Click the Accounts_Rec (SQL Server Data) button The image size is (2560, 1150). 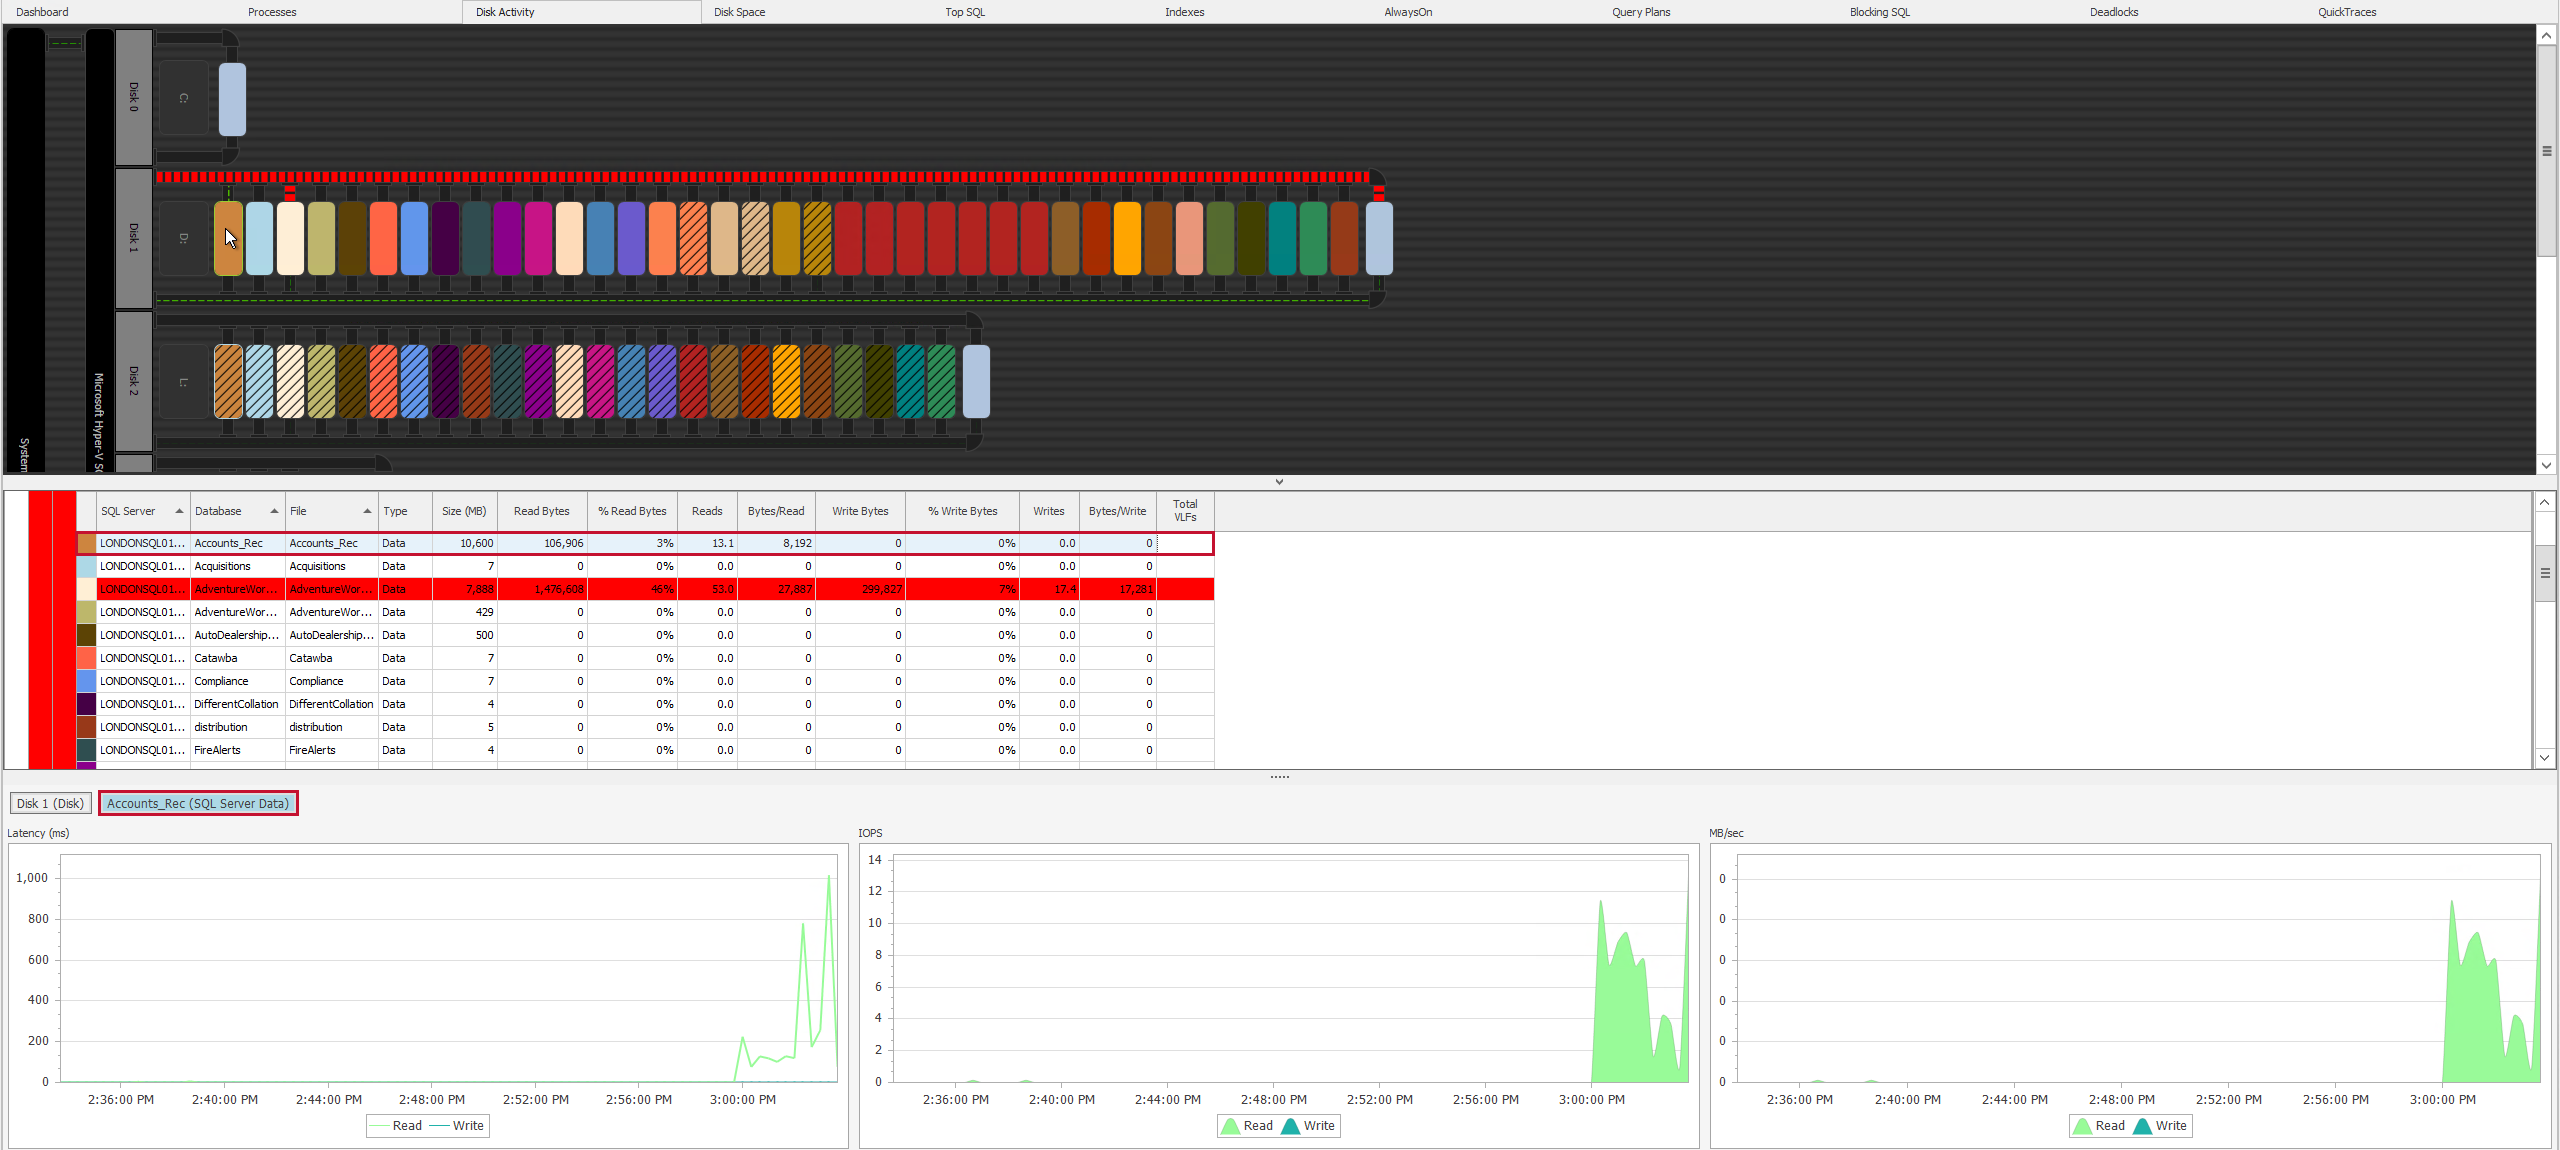198,803
